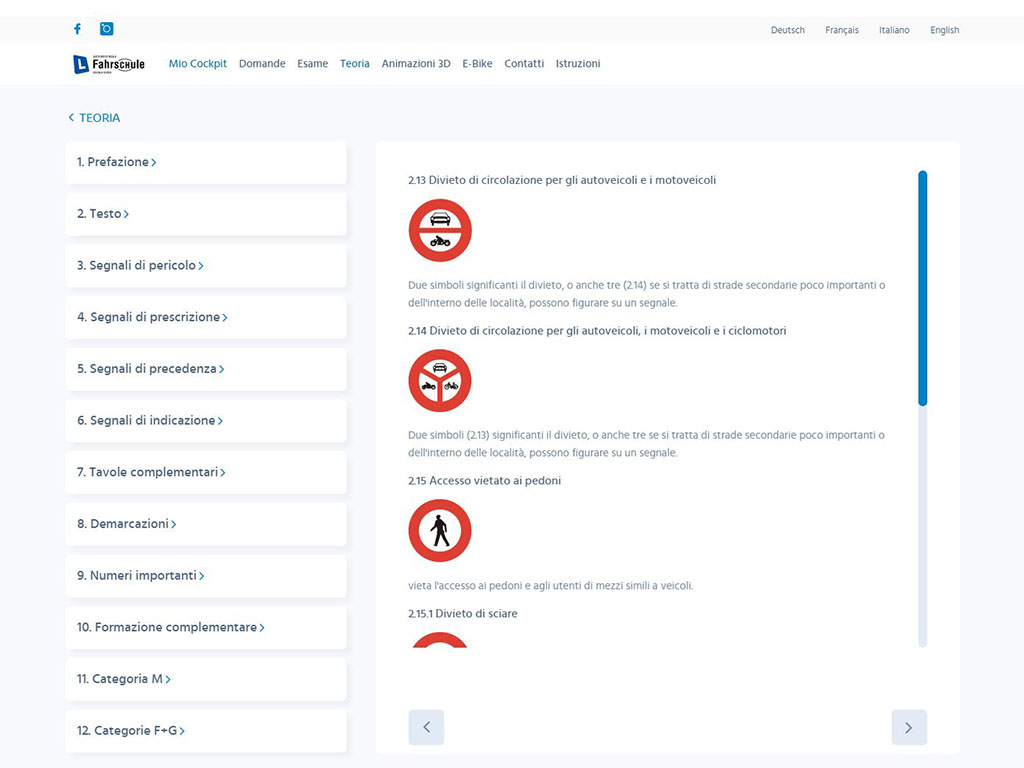Screen dimensions: 1024x768
Task: Expand the 8. Demarcazioni section
Action: (x=126, y=524)
